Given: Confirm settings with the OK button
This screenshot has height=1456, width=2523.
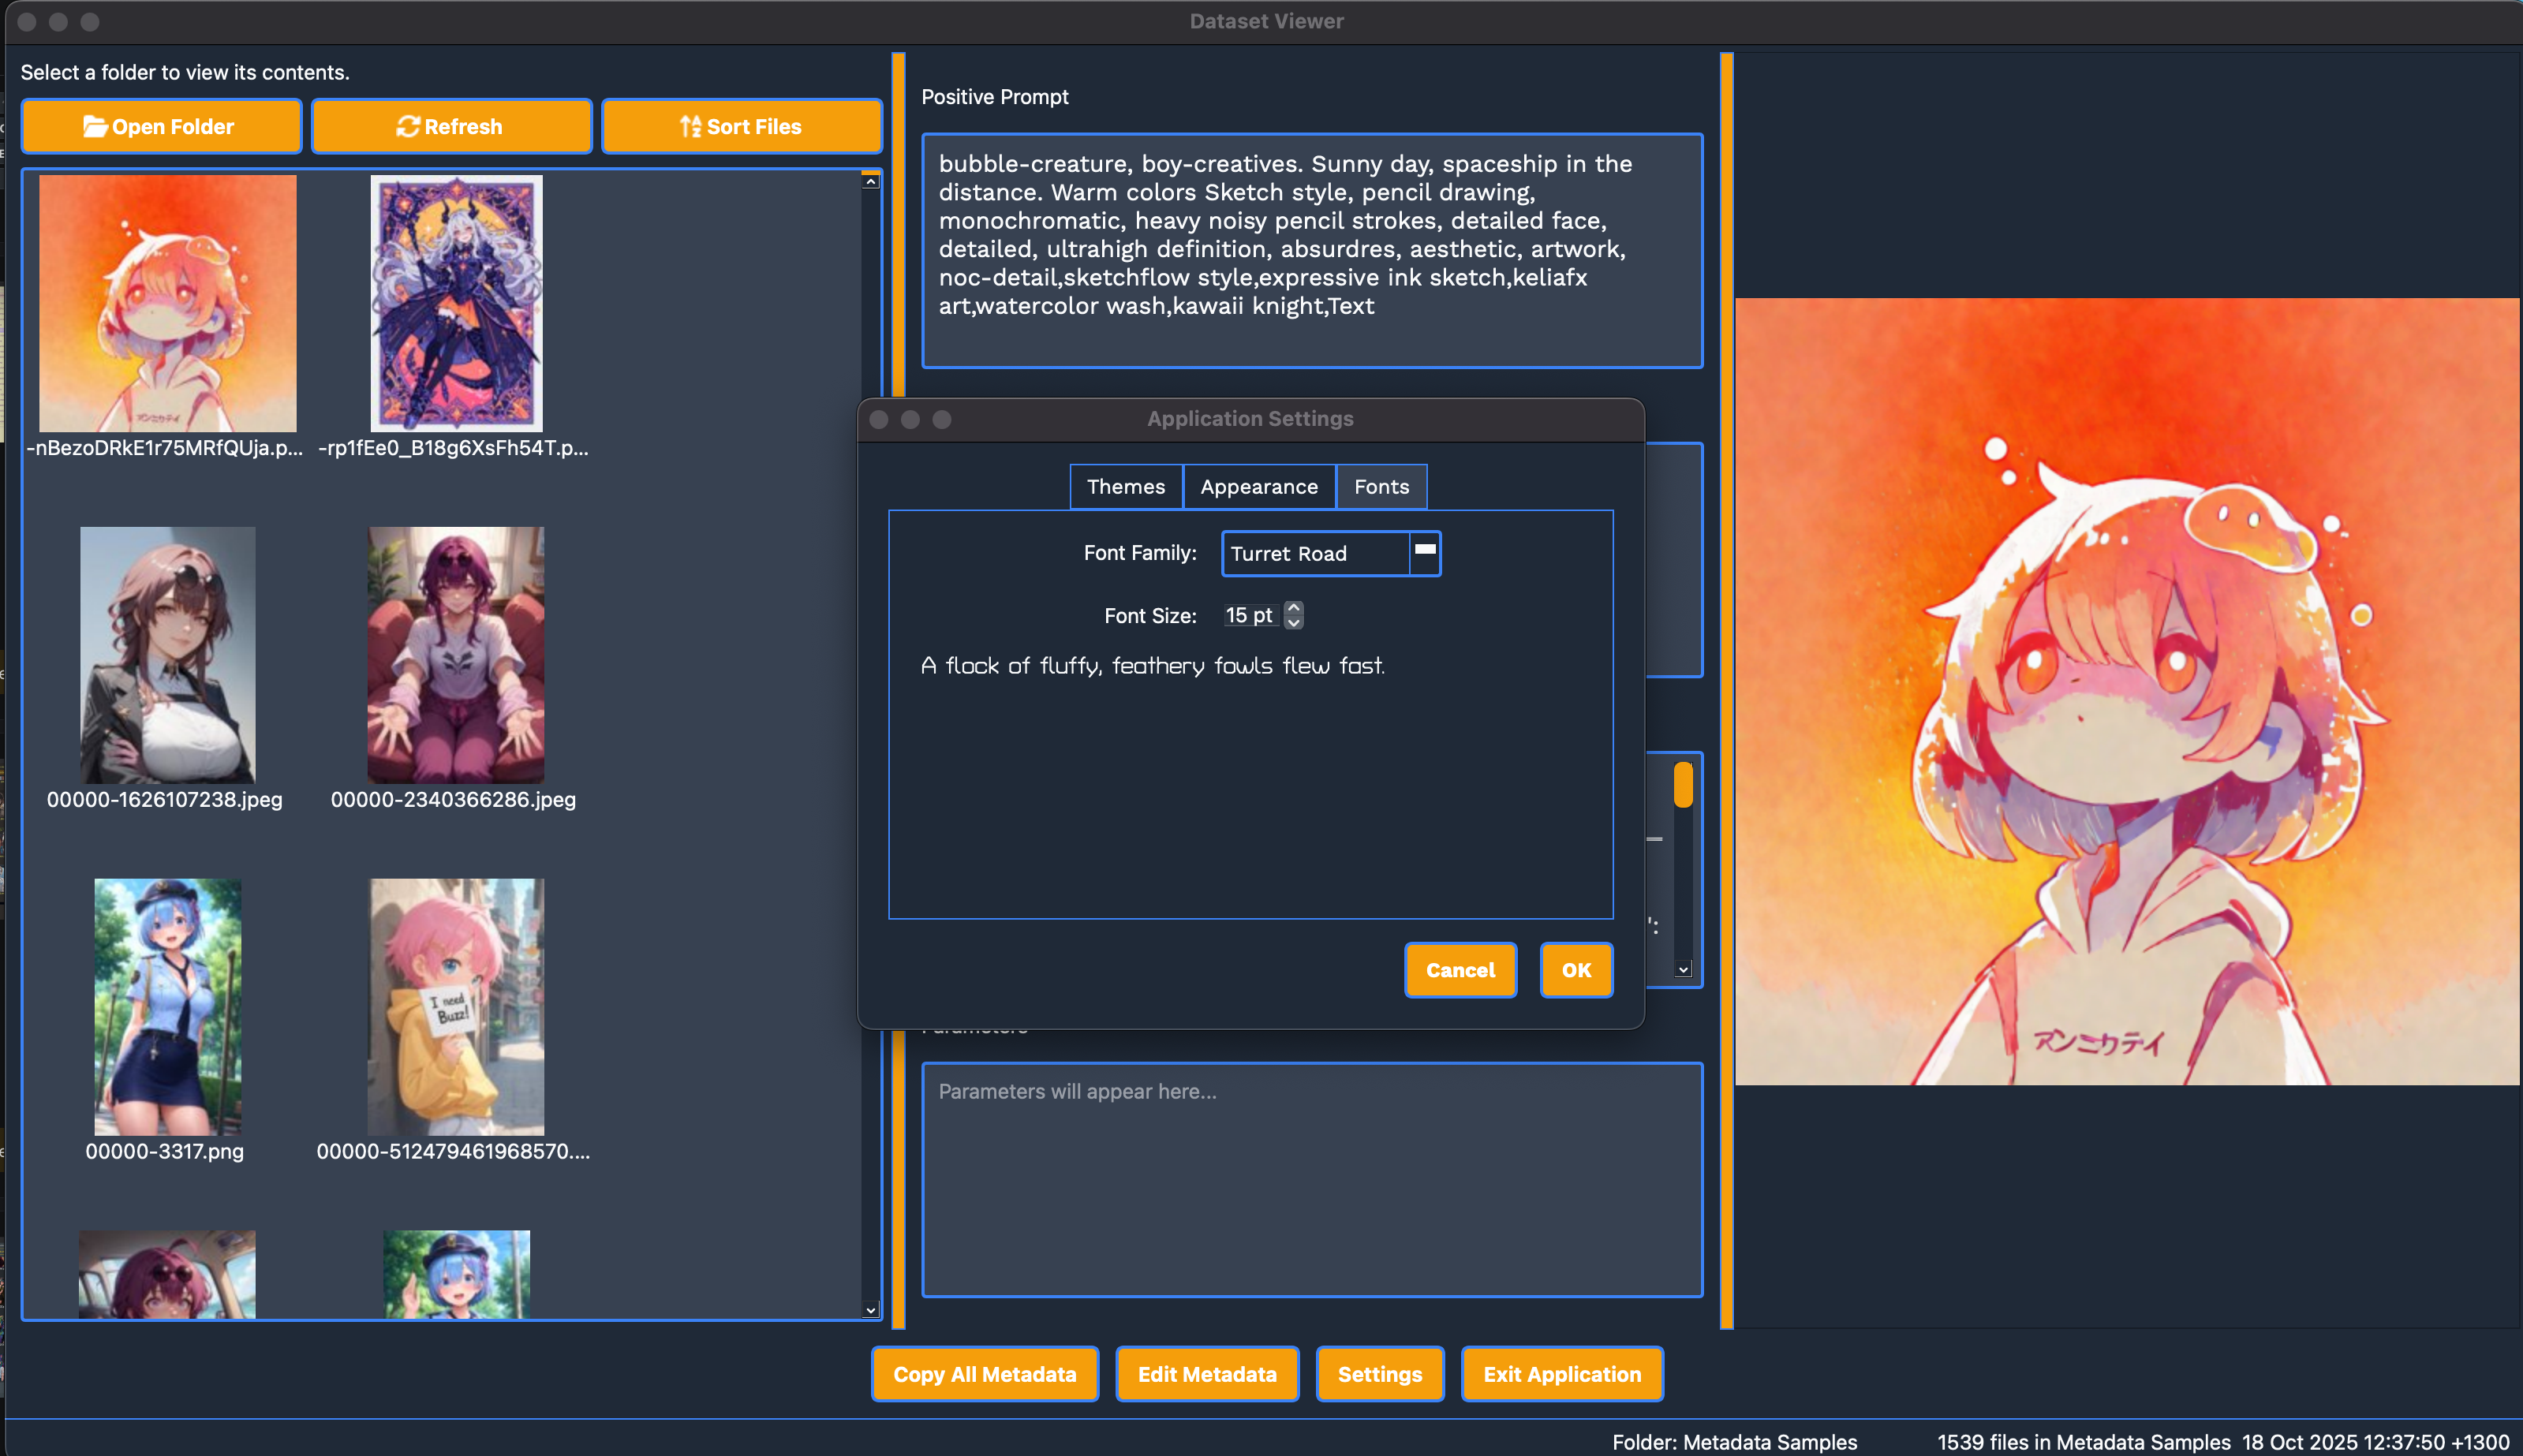Looking at the screenshot, I should (x=1575, y=970).
